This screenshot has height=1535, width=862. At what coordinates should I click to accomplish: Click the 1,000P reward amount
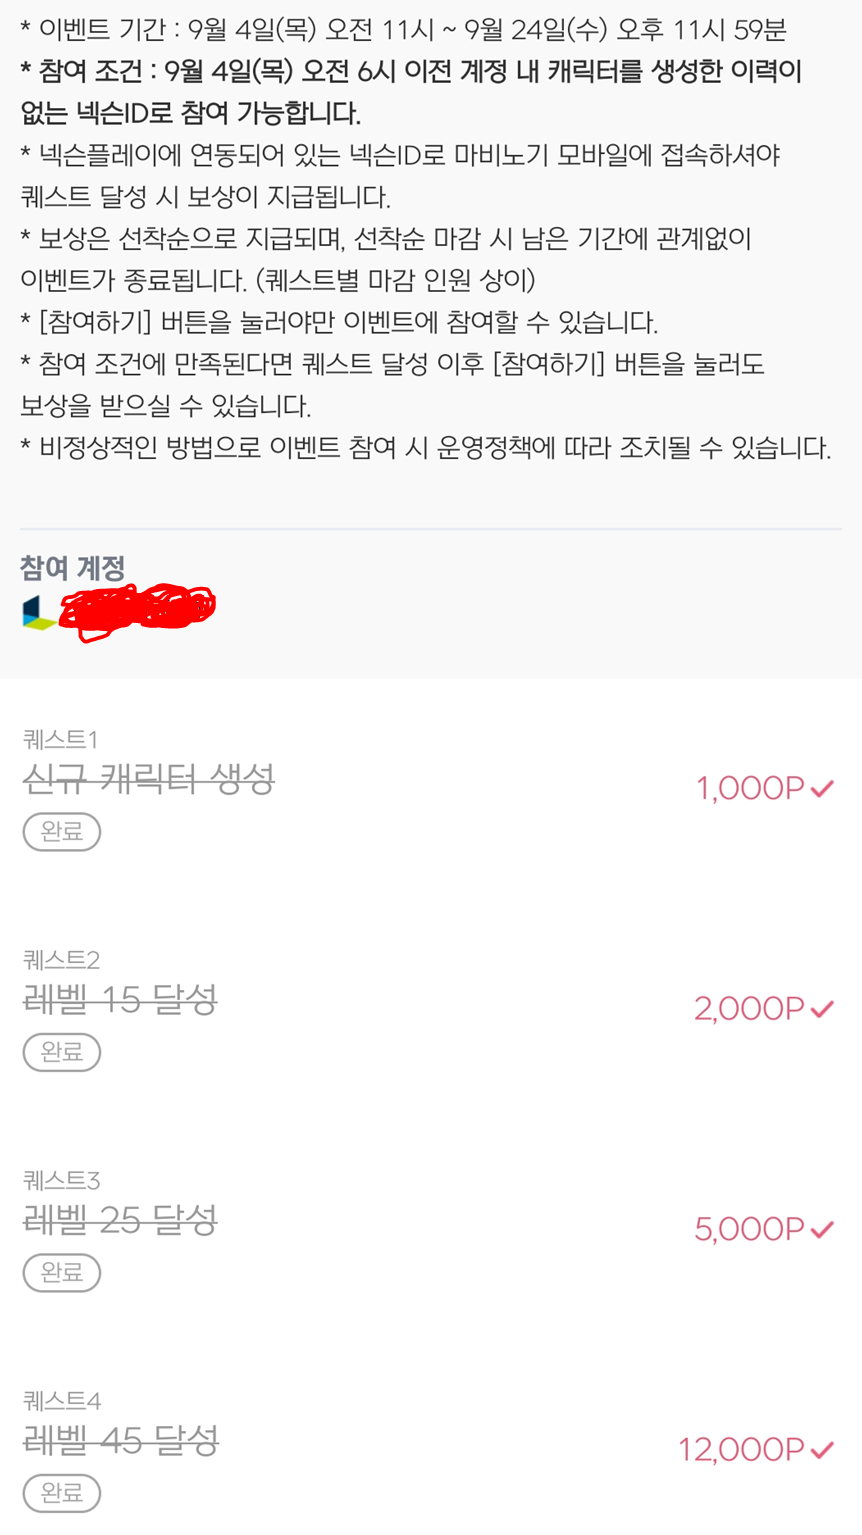tap(750, 789)
